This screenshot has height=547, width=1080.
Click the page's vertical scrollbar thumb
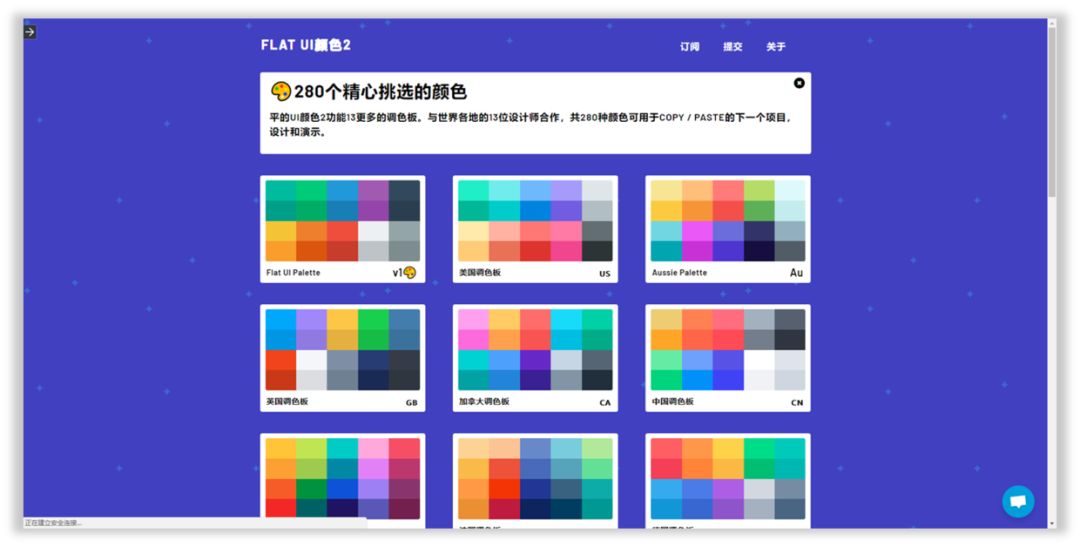pyautogui.click(x=1052, y=110)
